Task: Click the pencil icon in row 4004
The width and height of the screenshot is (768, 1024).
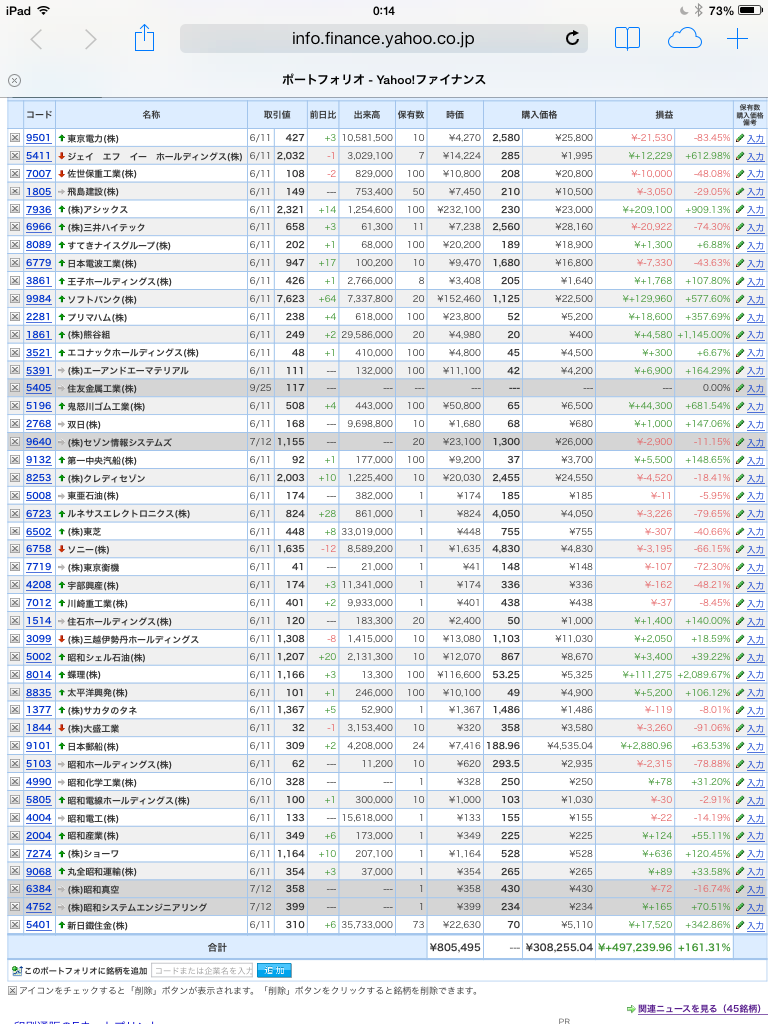Action: 740,818
